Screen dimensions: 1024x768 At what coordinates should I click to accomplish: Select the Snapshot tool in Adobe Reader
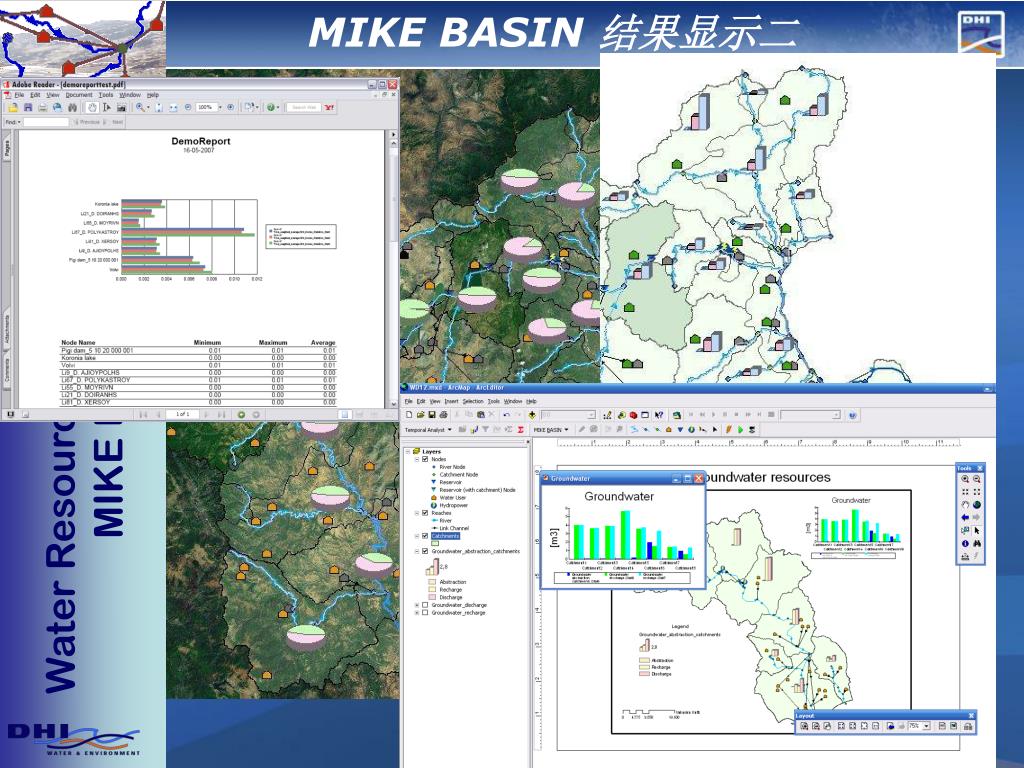point(121,108)
